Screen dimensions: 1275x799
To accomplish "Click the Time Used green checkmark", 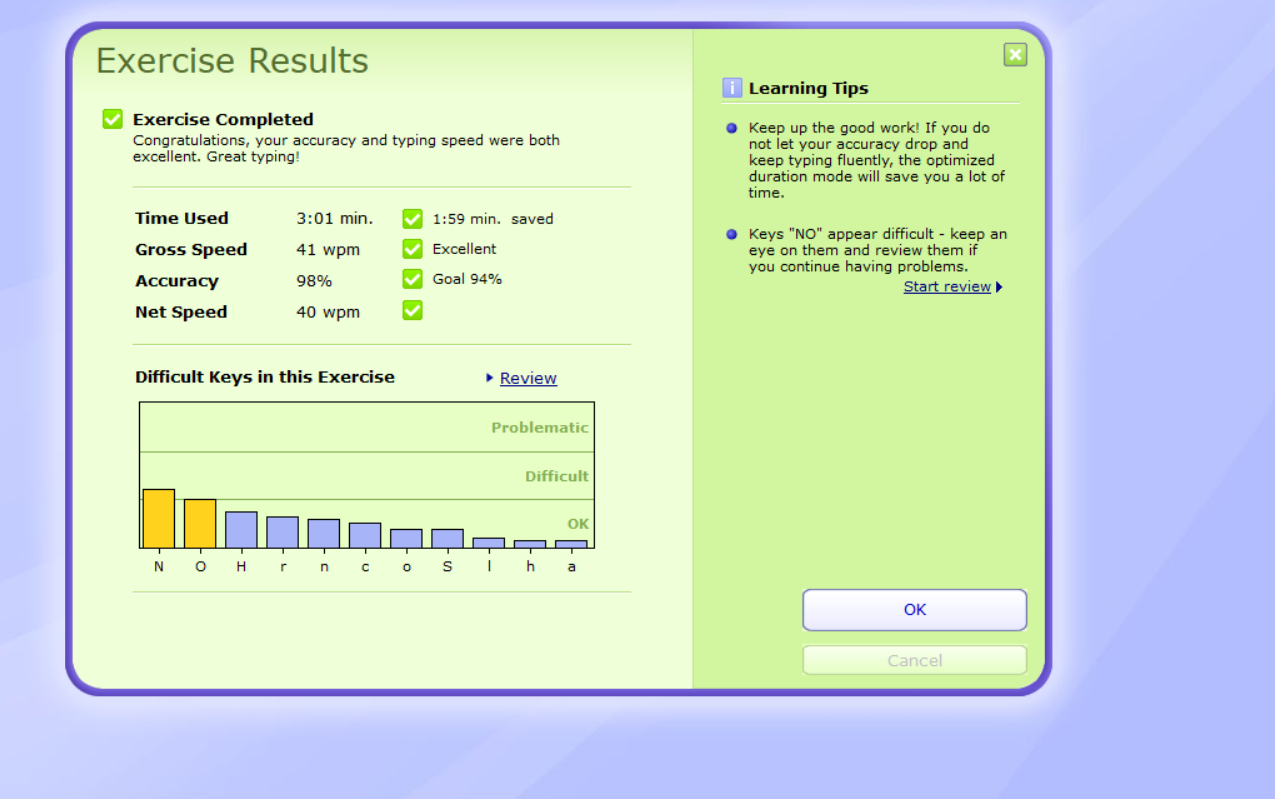I will (x=412, y=219).
